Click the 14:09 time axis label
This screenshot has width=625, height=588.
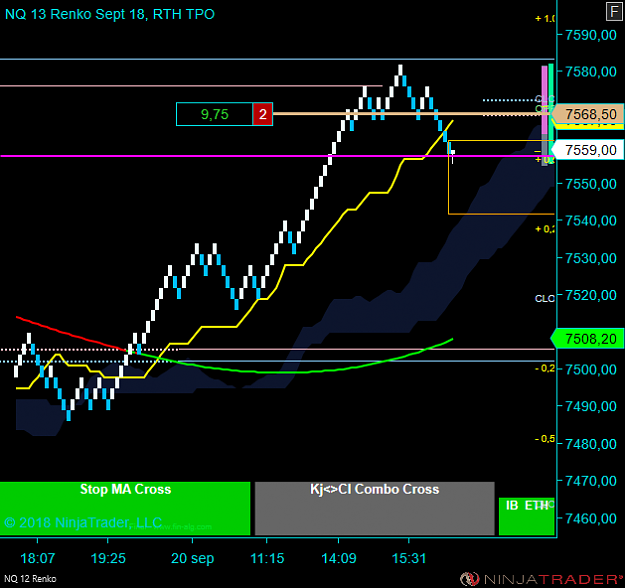tap(339, 558)
